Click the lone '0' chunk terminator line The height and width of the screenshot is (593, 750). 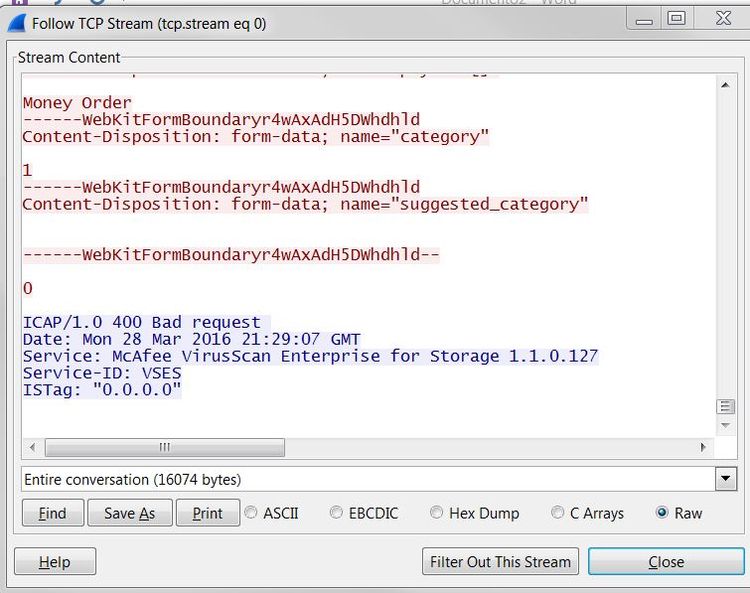28,288
